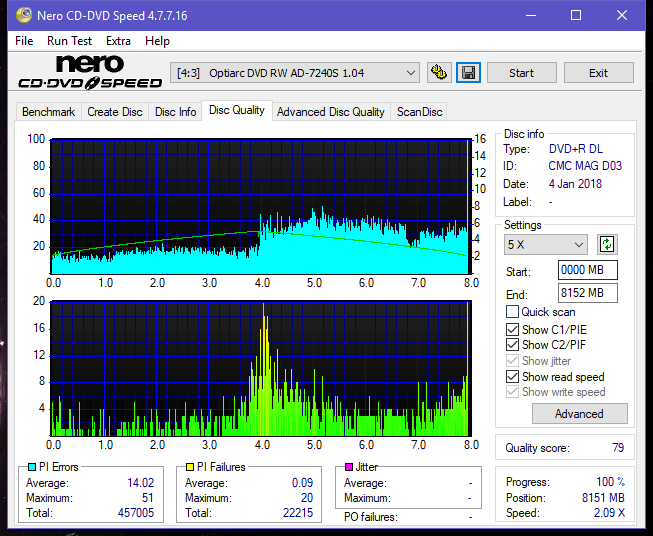Screen dimensions: 653x536
Task: Switch to the Create Disc tab
Action: [115, 112]
